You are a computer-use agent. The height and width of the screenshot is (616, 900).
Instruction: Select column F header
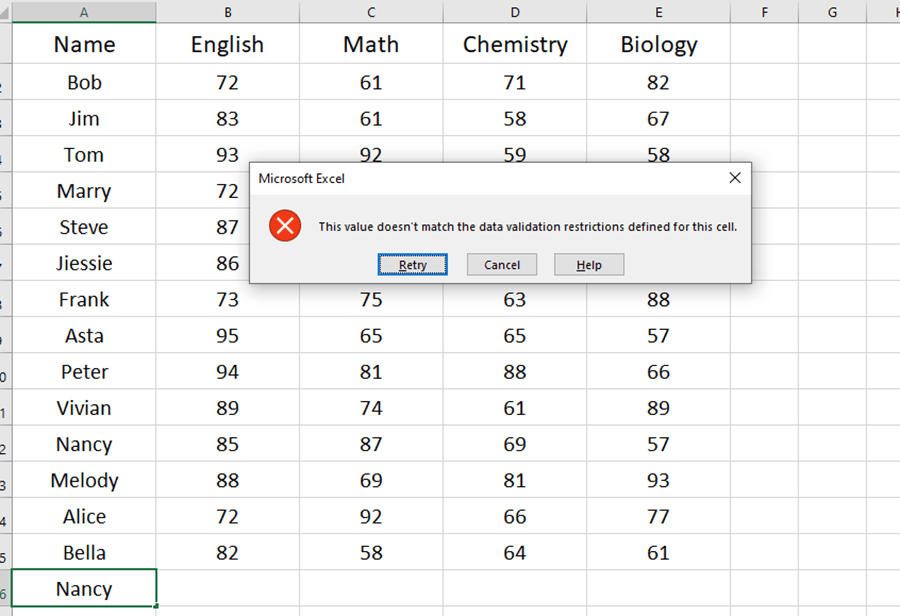click(x=765, y=12)
